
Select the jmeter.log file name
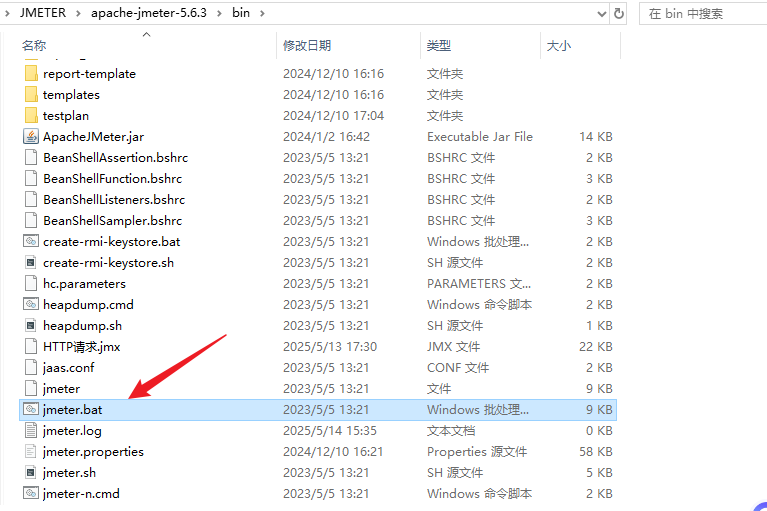(x=72, y=431)
